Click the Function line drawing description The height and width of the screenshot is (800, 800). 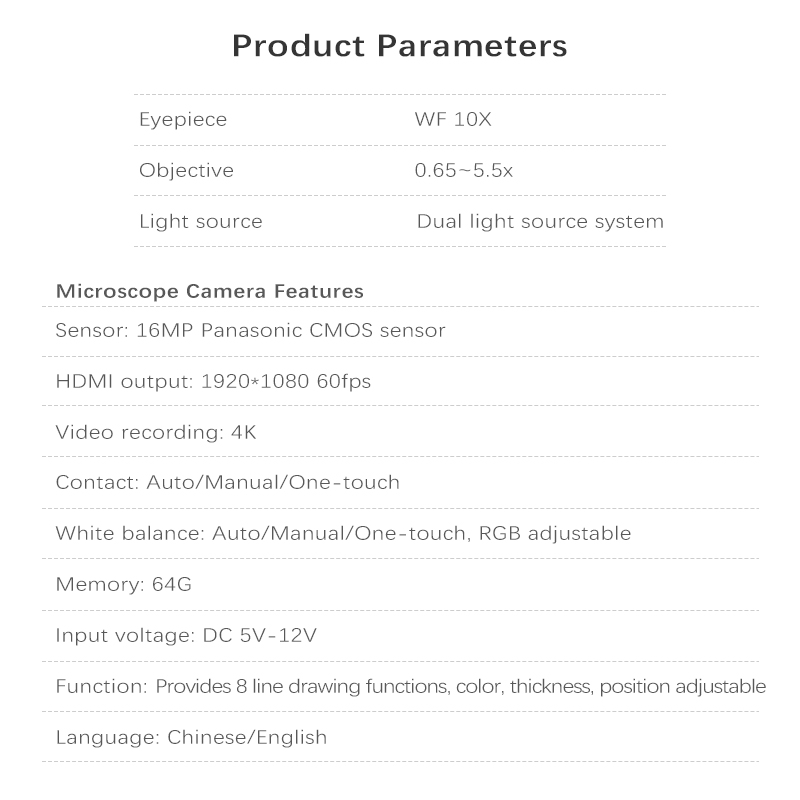pyautogui.click(x=411, y=687)
